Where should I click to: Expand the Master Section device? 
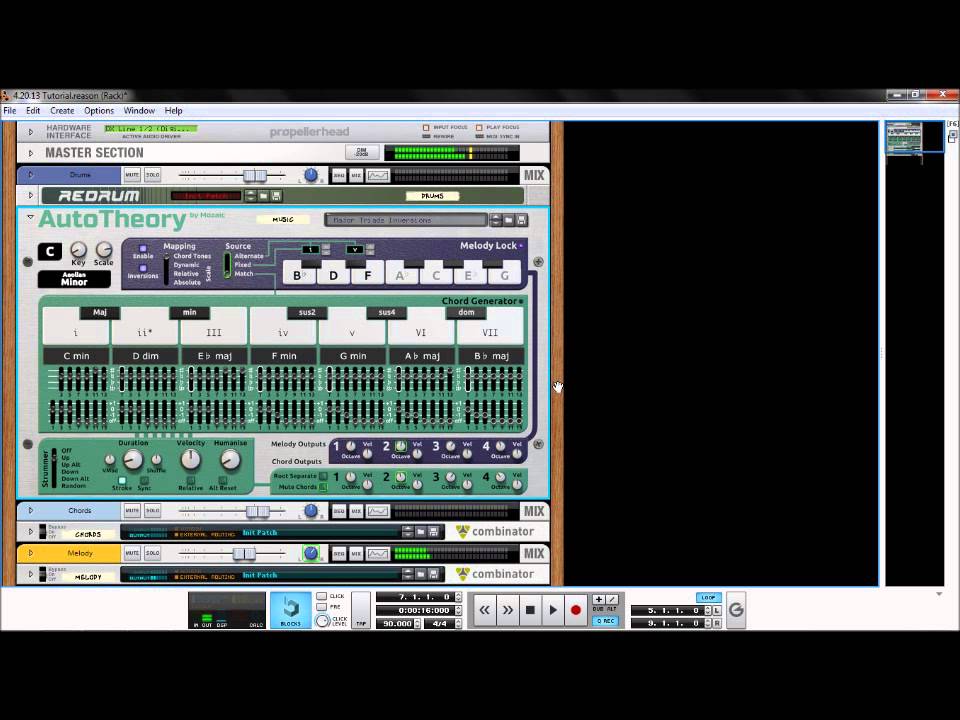coord(31,153)
